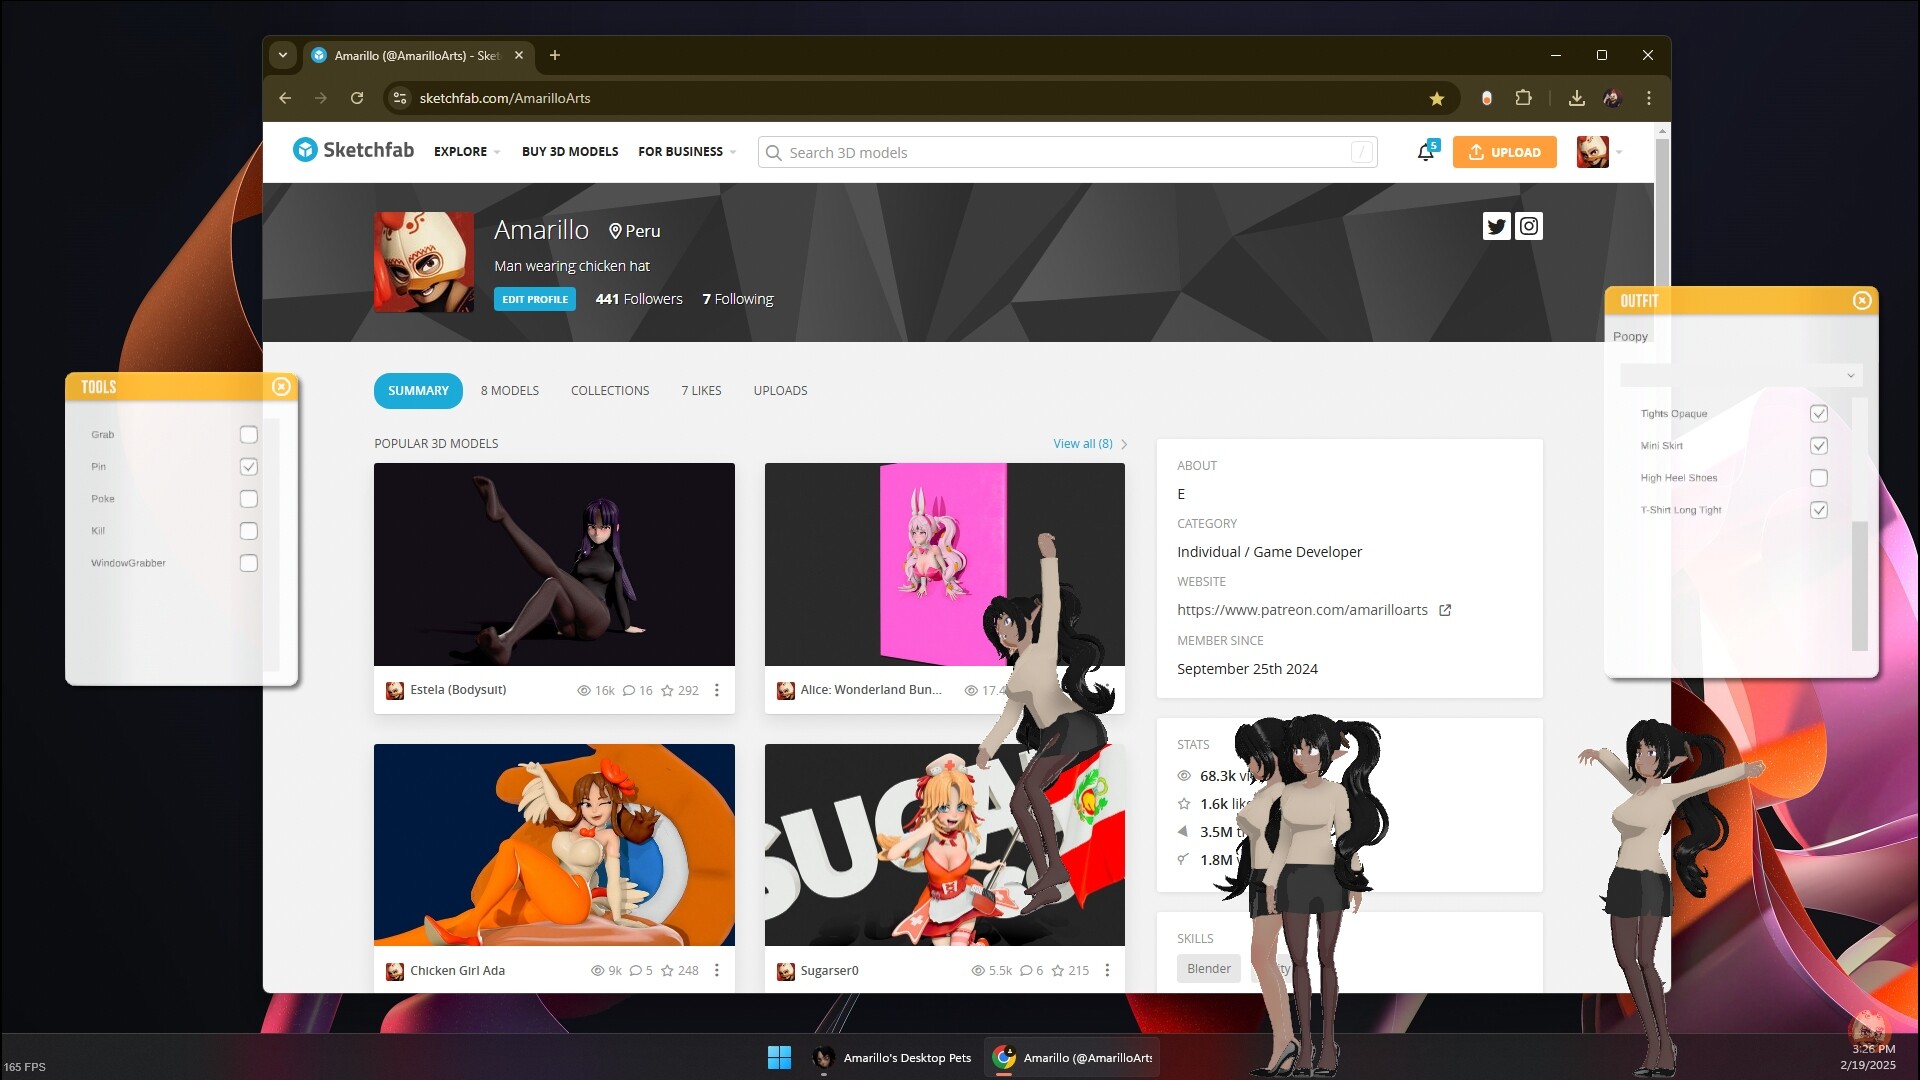
Task: Click the Outfit panel scrollbar
Action: pyautogui.click(x=1859, y=585)
